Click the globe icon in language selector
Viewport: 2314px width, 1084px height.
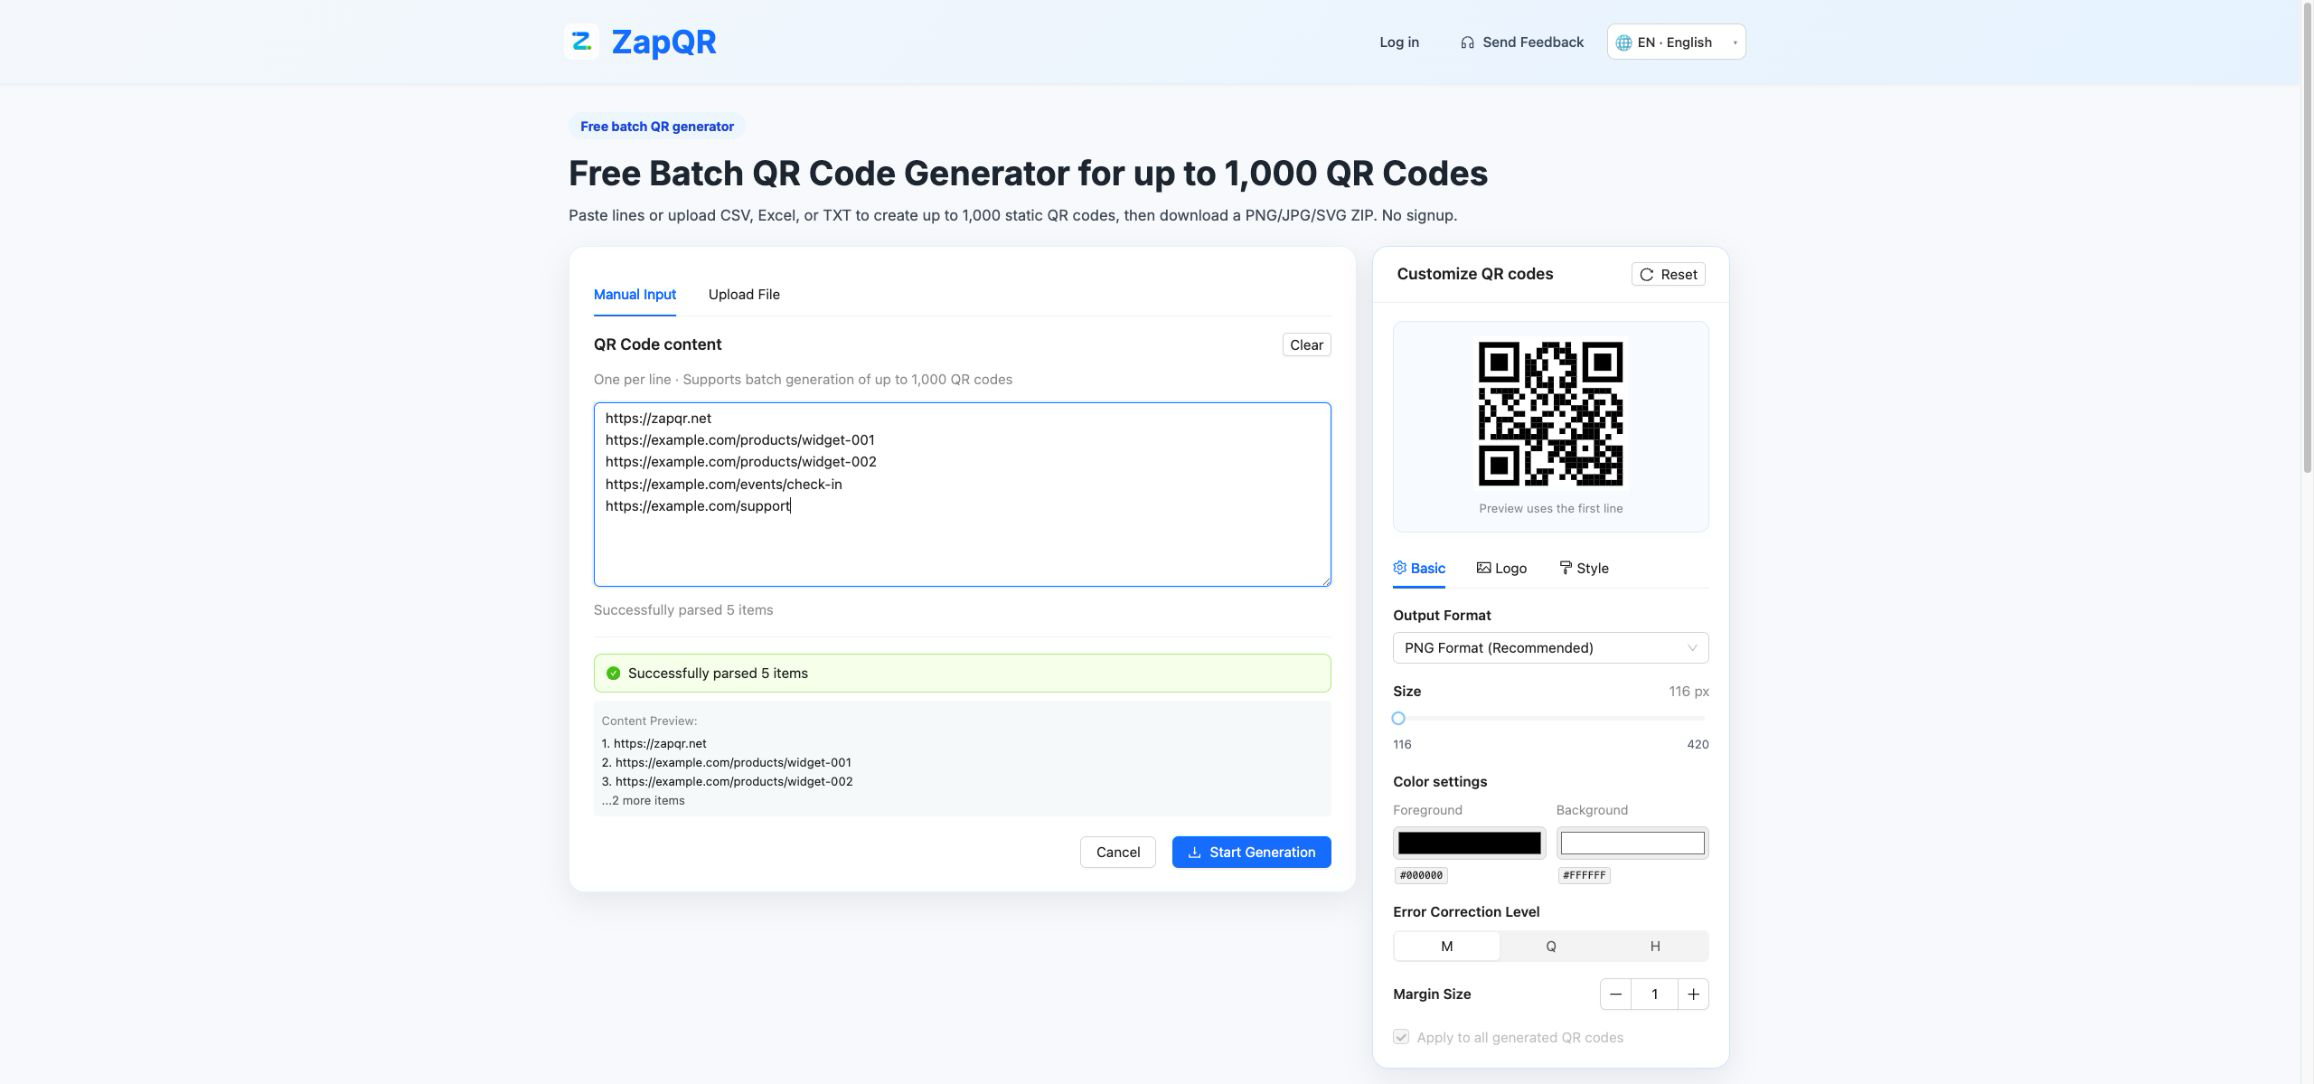[x=1624, y=42]
